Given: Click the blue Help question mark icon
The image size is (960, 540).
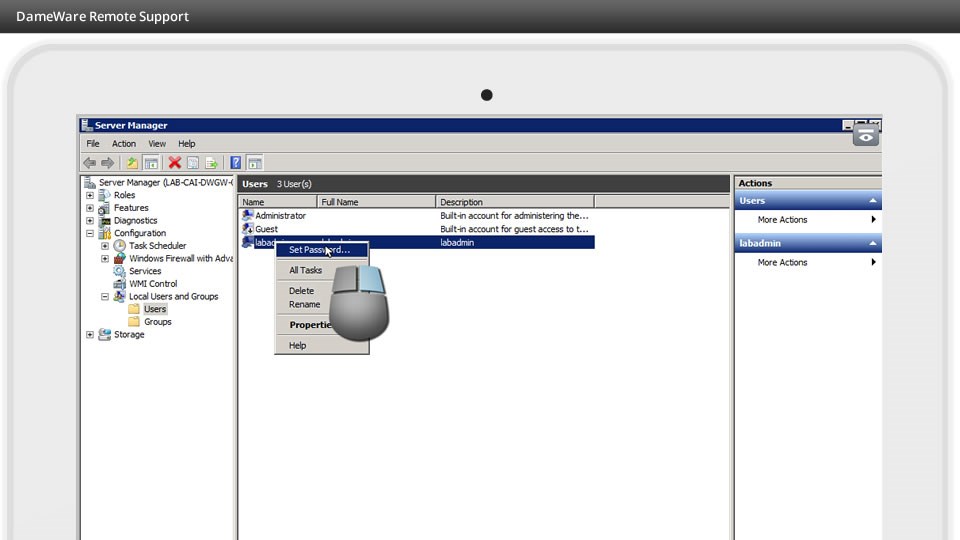Looking at the screenshot, I should [x=236, y=163].
